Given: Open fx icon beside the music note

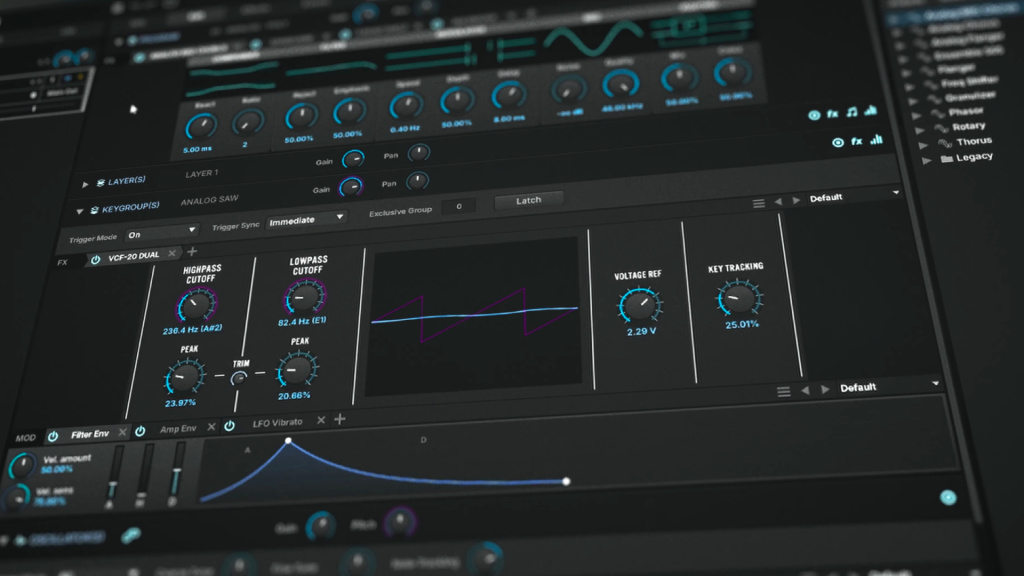Looking at the screenshot, I should [833, 114].
